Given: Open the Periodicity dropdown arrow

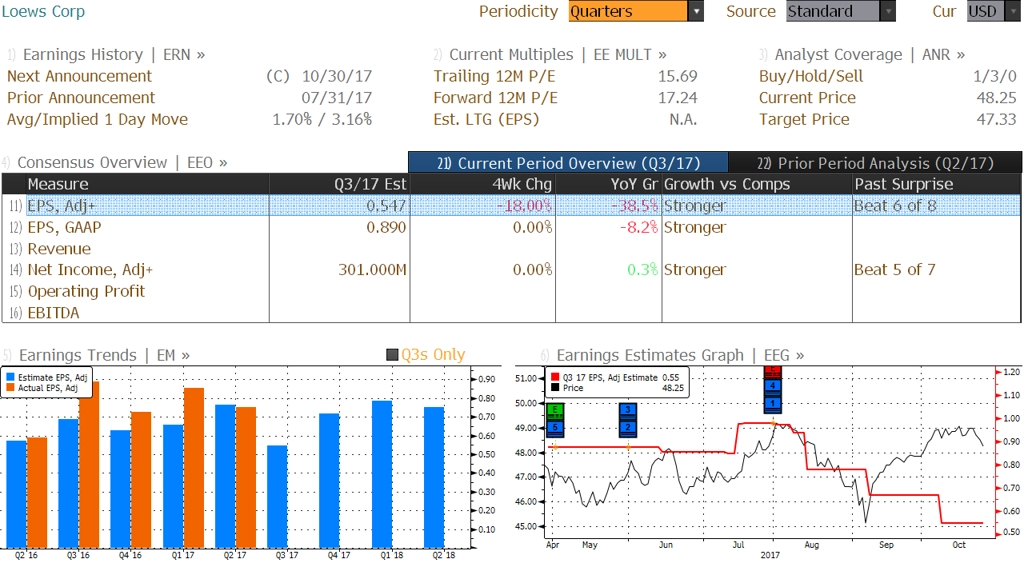Looking at the screenshot, I should pyautogui.click(x=696, y=11).
